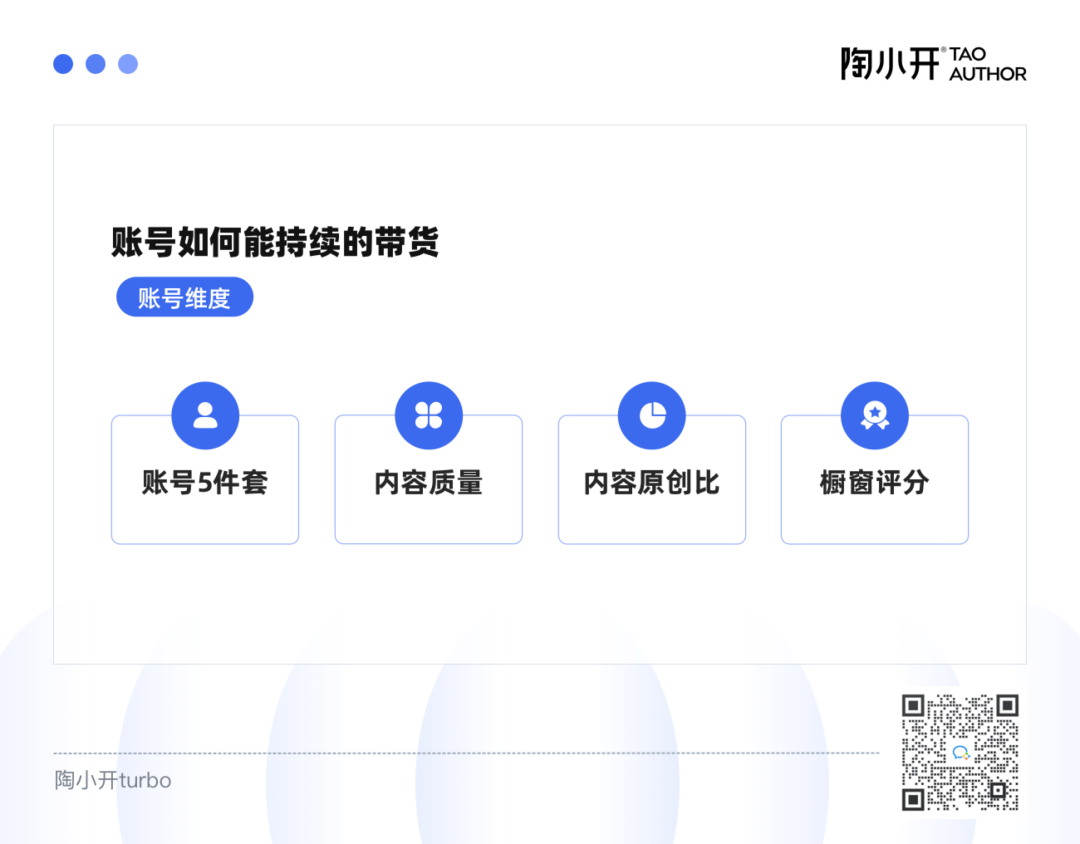This screenshot has width=1080, height=844.
Task: Click the heading 账号如何能持续的带货
Action: [276, 242]
